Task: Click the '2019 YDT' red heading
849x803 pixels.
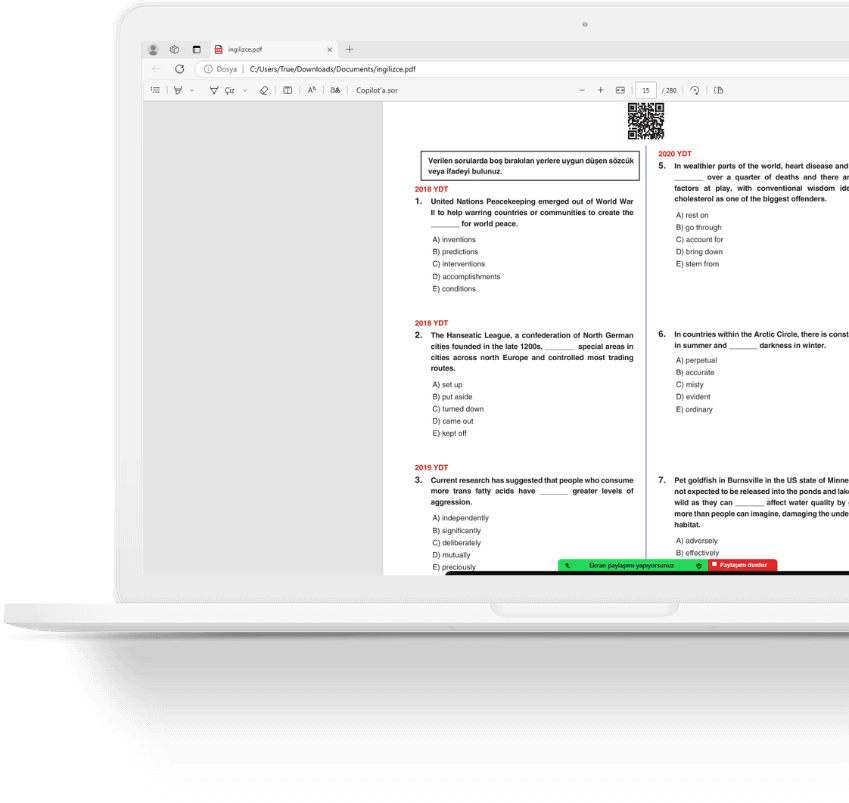Action: (432, 467)
